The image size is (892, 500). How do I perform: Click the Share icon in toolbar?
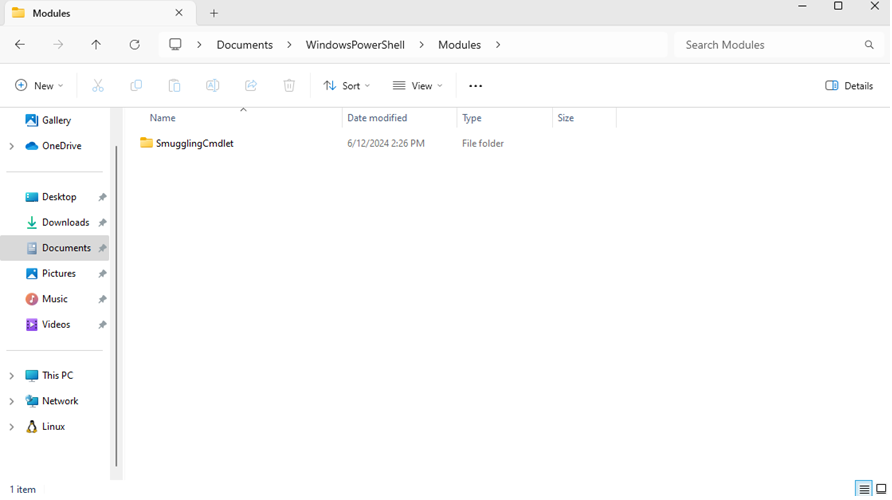(251, 86)
